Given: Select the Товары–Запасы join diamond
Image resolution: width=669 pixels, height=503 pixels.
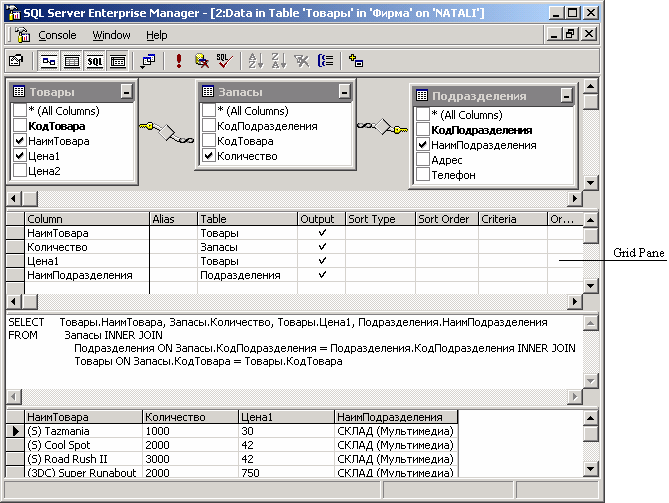Looking at the screenshot, I should point(166,133).
